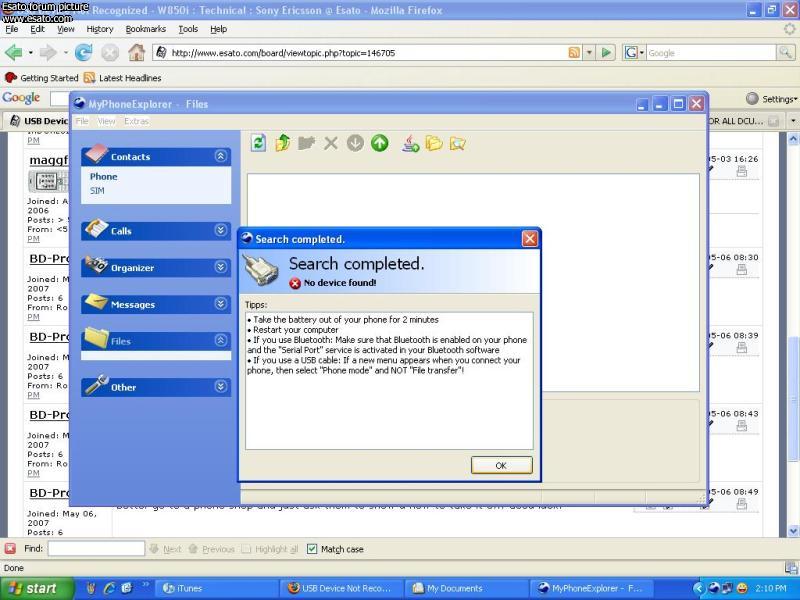Click the folder search icon in toolbar
Viewport: 800px width, 600px height.
click(x=458, y=144)
